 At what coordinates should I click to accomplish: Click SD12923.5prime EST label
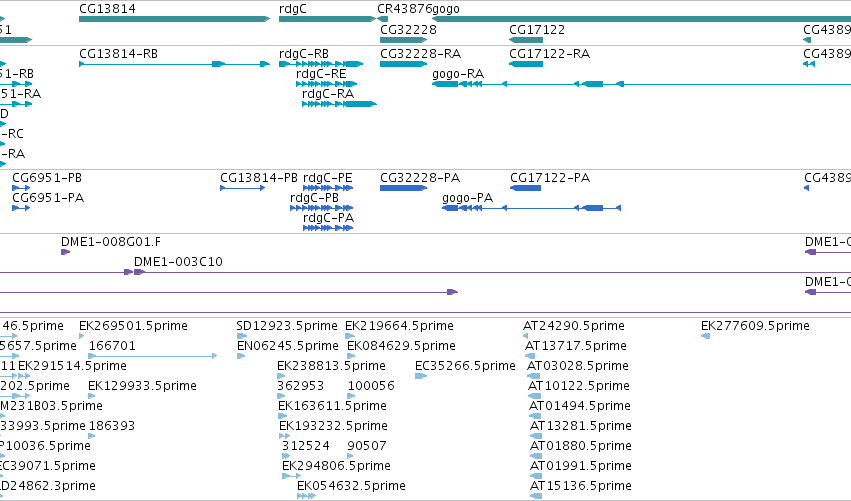point(287,326)
